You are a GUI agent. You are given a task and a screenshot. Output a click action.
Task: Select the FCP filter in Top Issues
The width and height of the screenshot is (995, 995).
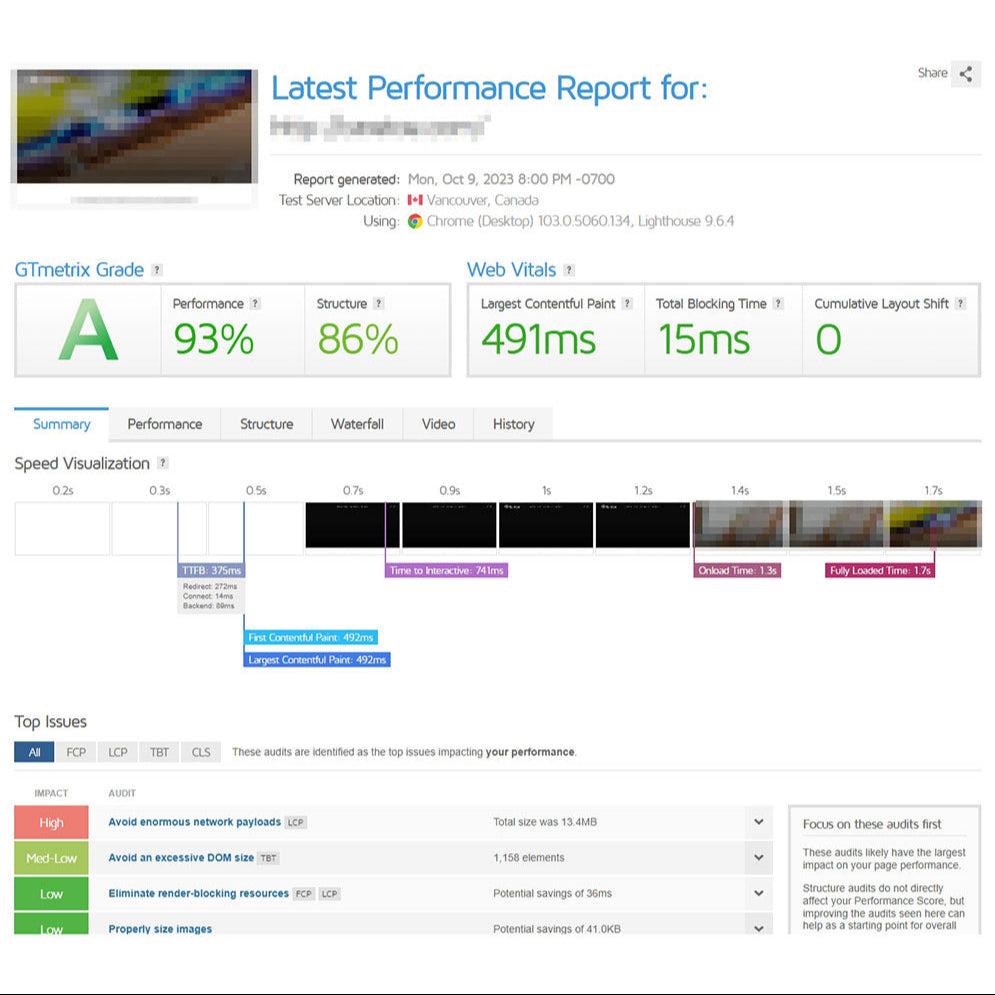click(x=76, y=752)
